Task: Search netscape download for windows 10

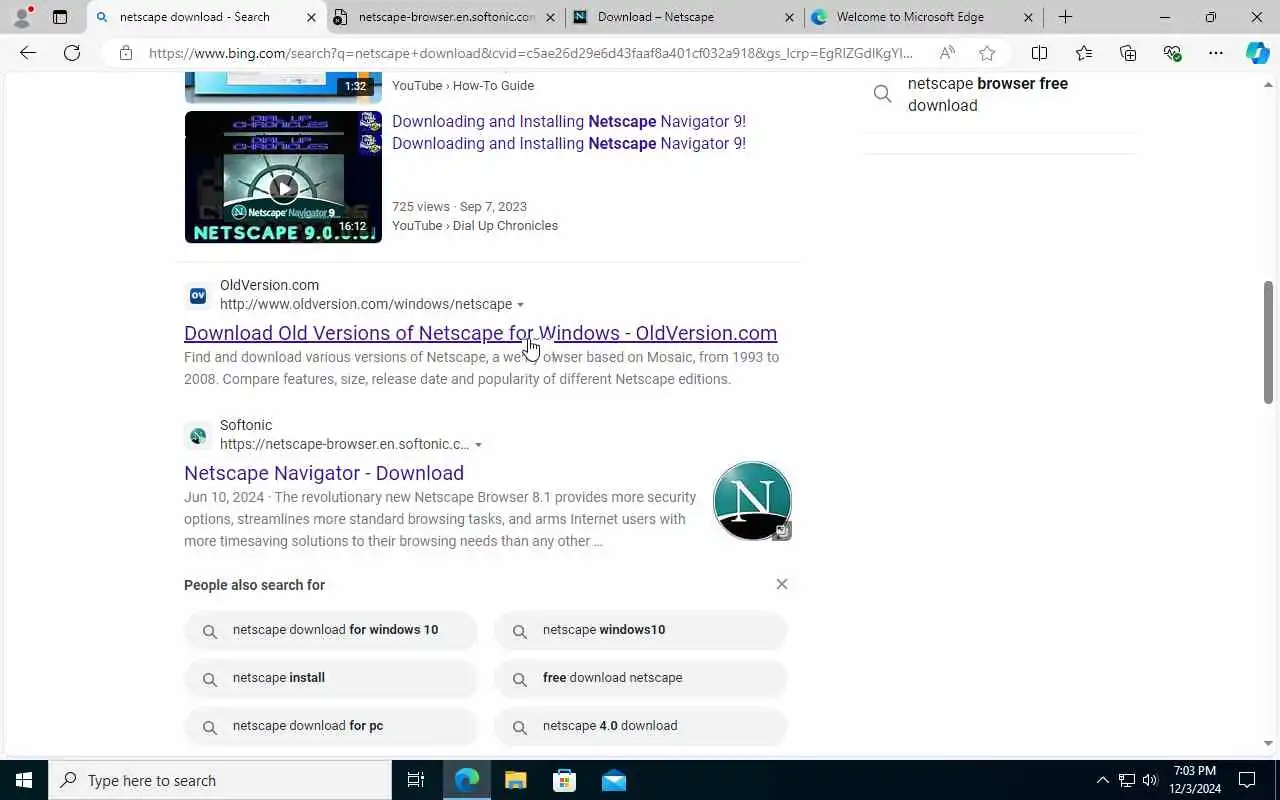Action: (331, 631)
